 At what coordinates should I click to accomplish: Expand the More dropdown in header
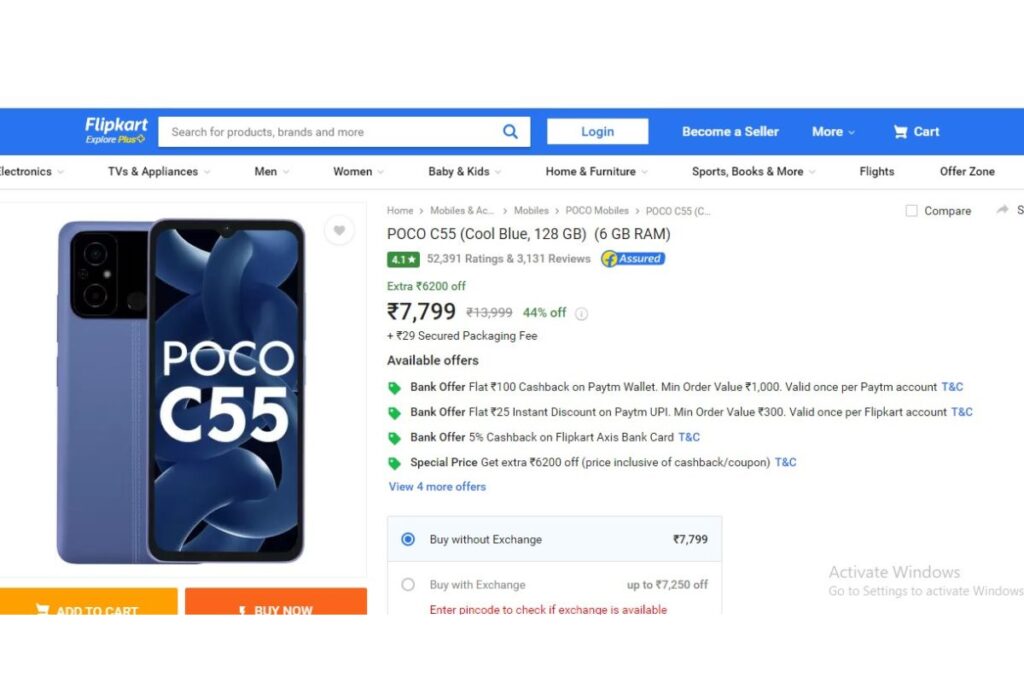tap(833, 132)
